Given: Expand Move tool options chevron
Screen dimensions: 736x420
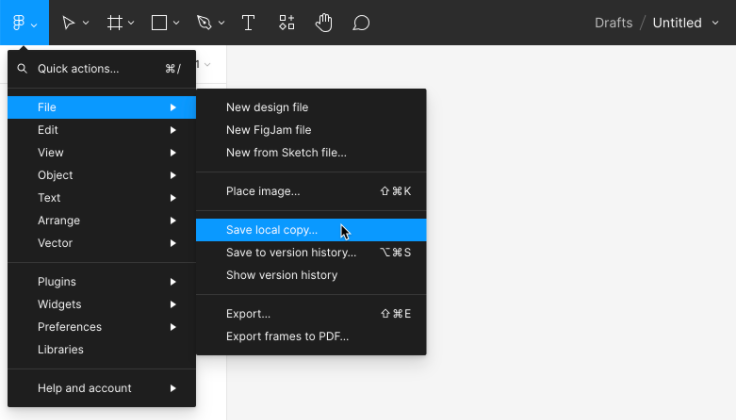Looking at the screenshot, I should click(86, 23).
